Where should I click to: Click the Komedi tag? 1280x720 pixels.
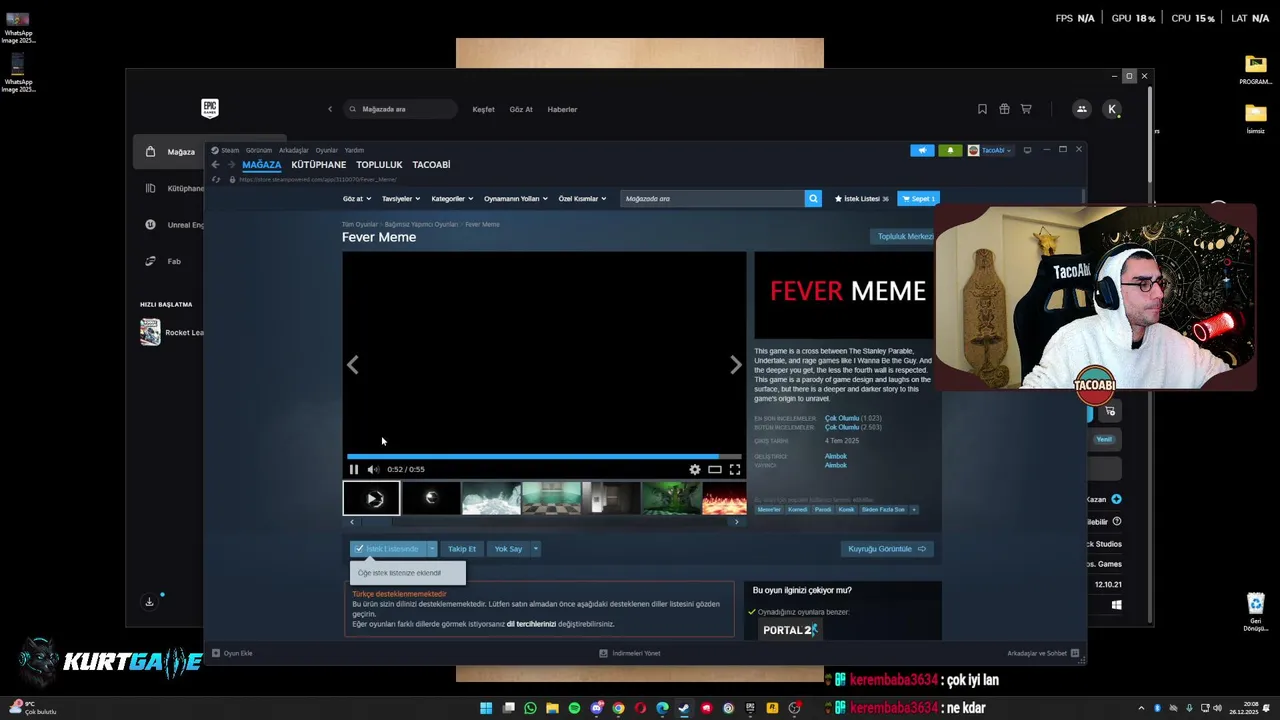(x=797, y=509)
